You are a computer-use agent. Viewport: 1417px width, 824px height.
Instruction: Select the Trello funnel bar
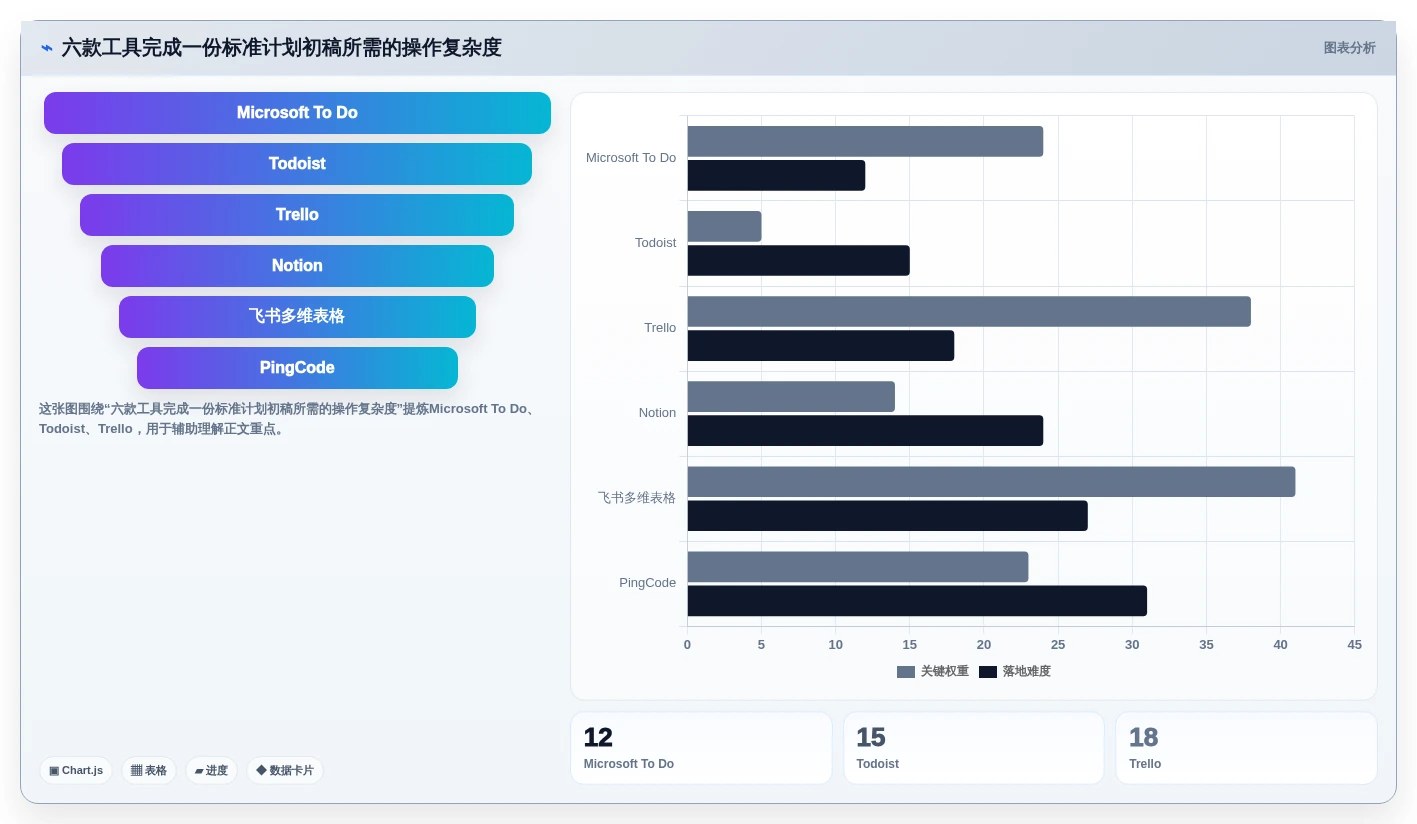pyautogui.click(x=297, y=215)
